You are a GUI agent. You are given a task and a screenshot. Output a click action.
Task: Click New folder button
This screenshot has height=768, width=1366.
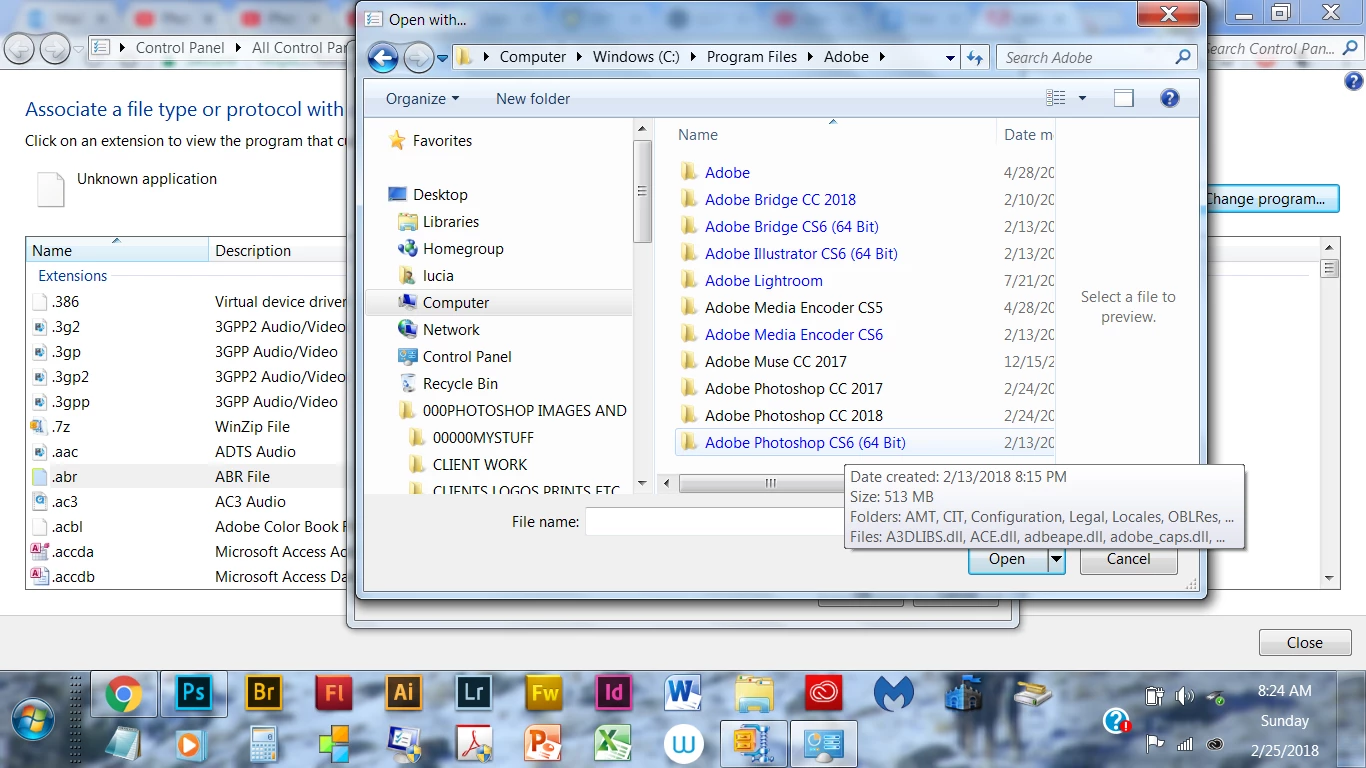pyautogui.click(x=533, y=98)
